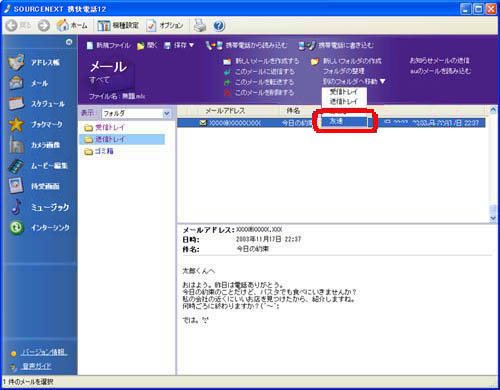Sort by the メールアドレス column header
The height and width of the screenshot is (390, 500).
(x=225, y=110)
